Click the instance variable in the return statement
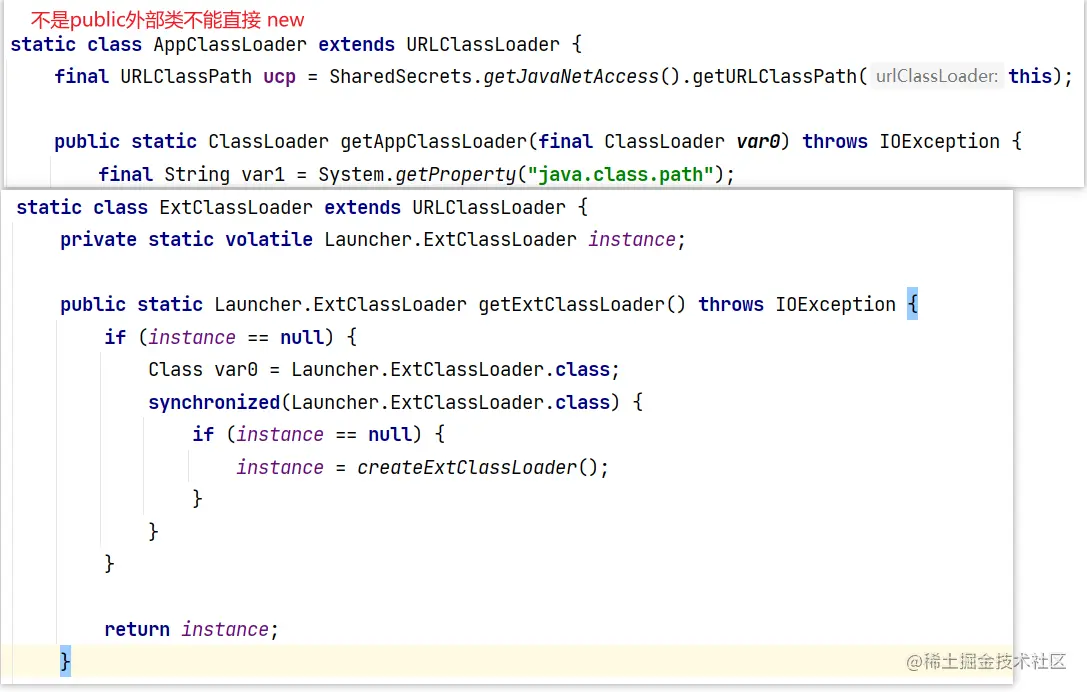This screenshot has height=692, width=1087. 225,630
